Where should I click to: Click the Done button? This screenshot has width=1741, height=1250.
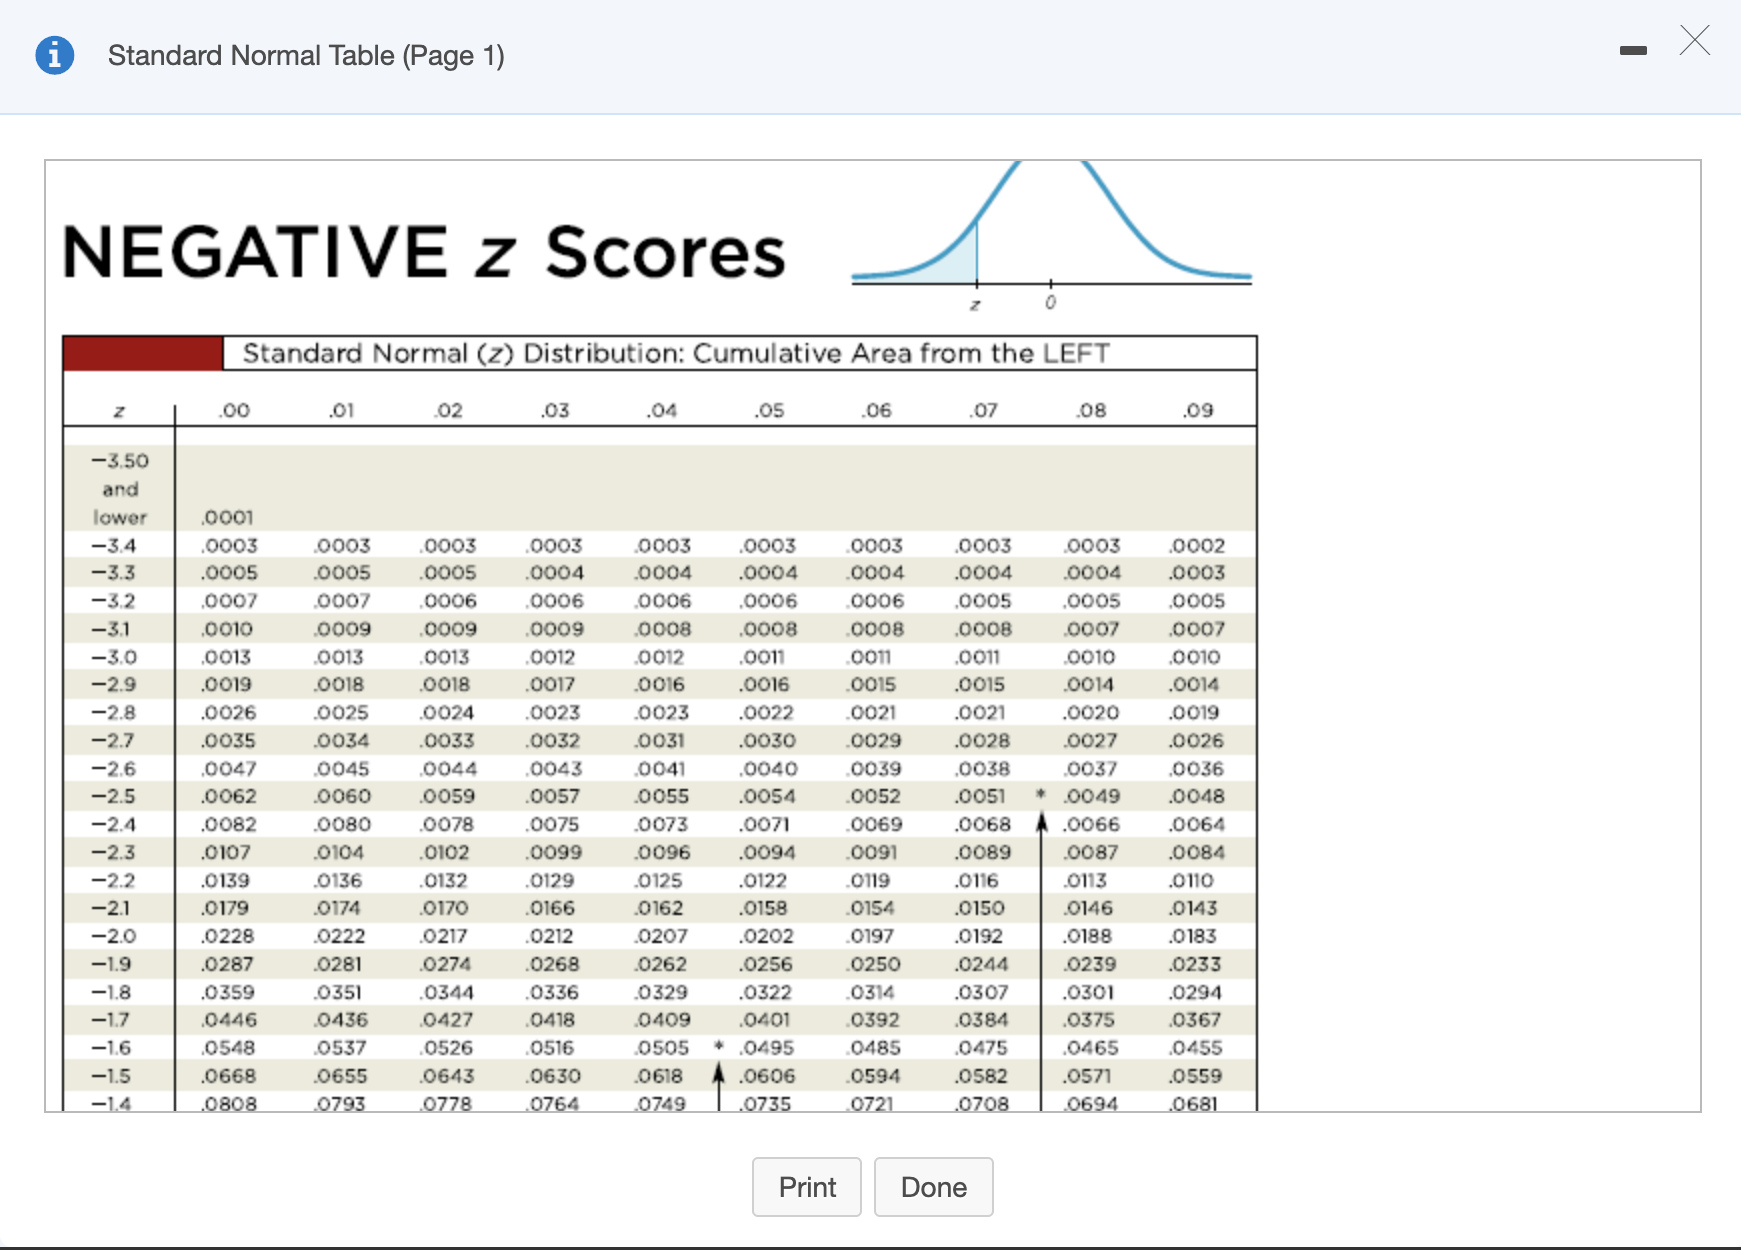point(934,1187)
